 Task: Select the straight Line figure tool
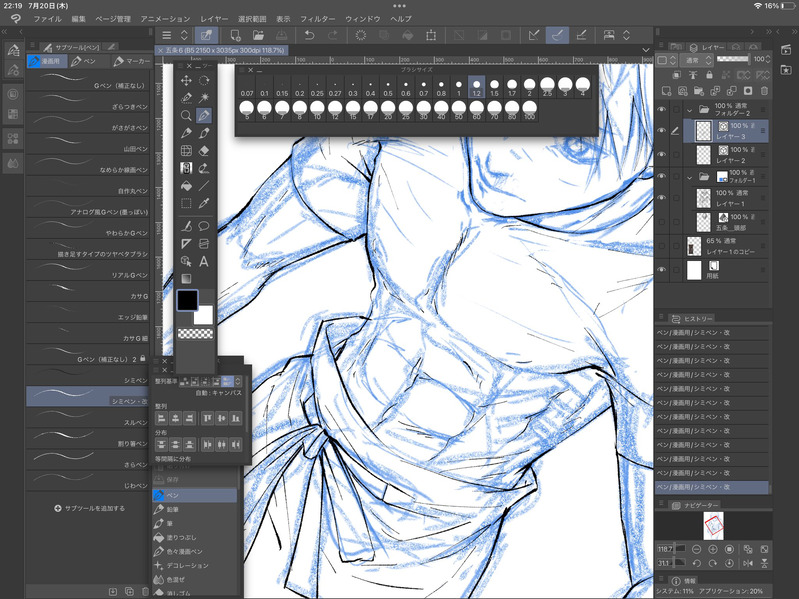[204, 186]
